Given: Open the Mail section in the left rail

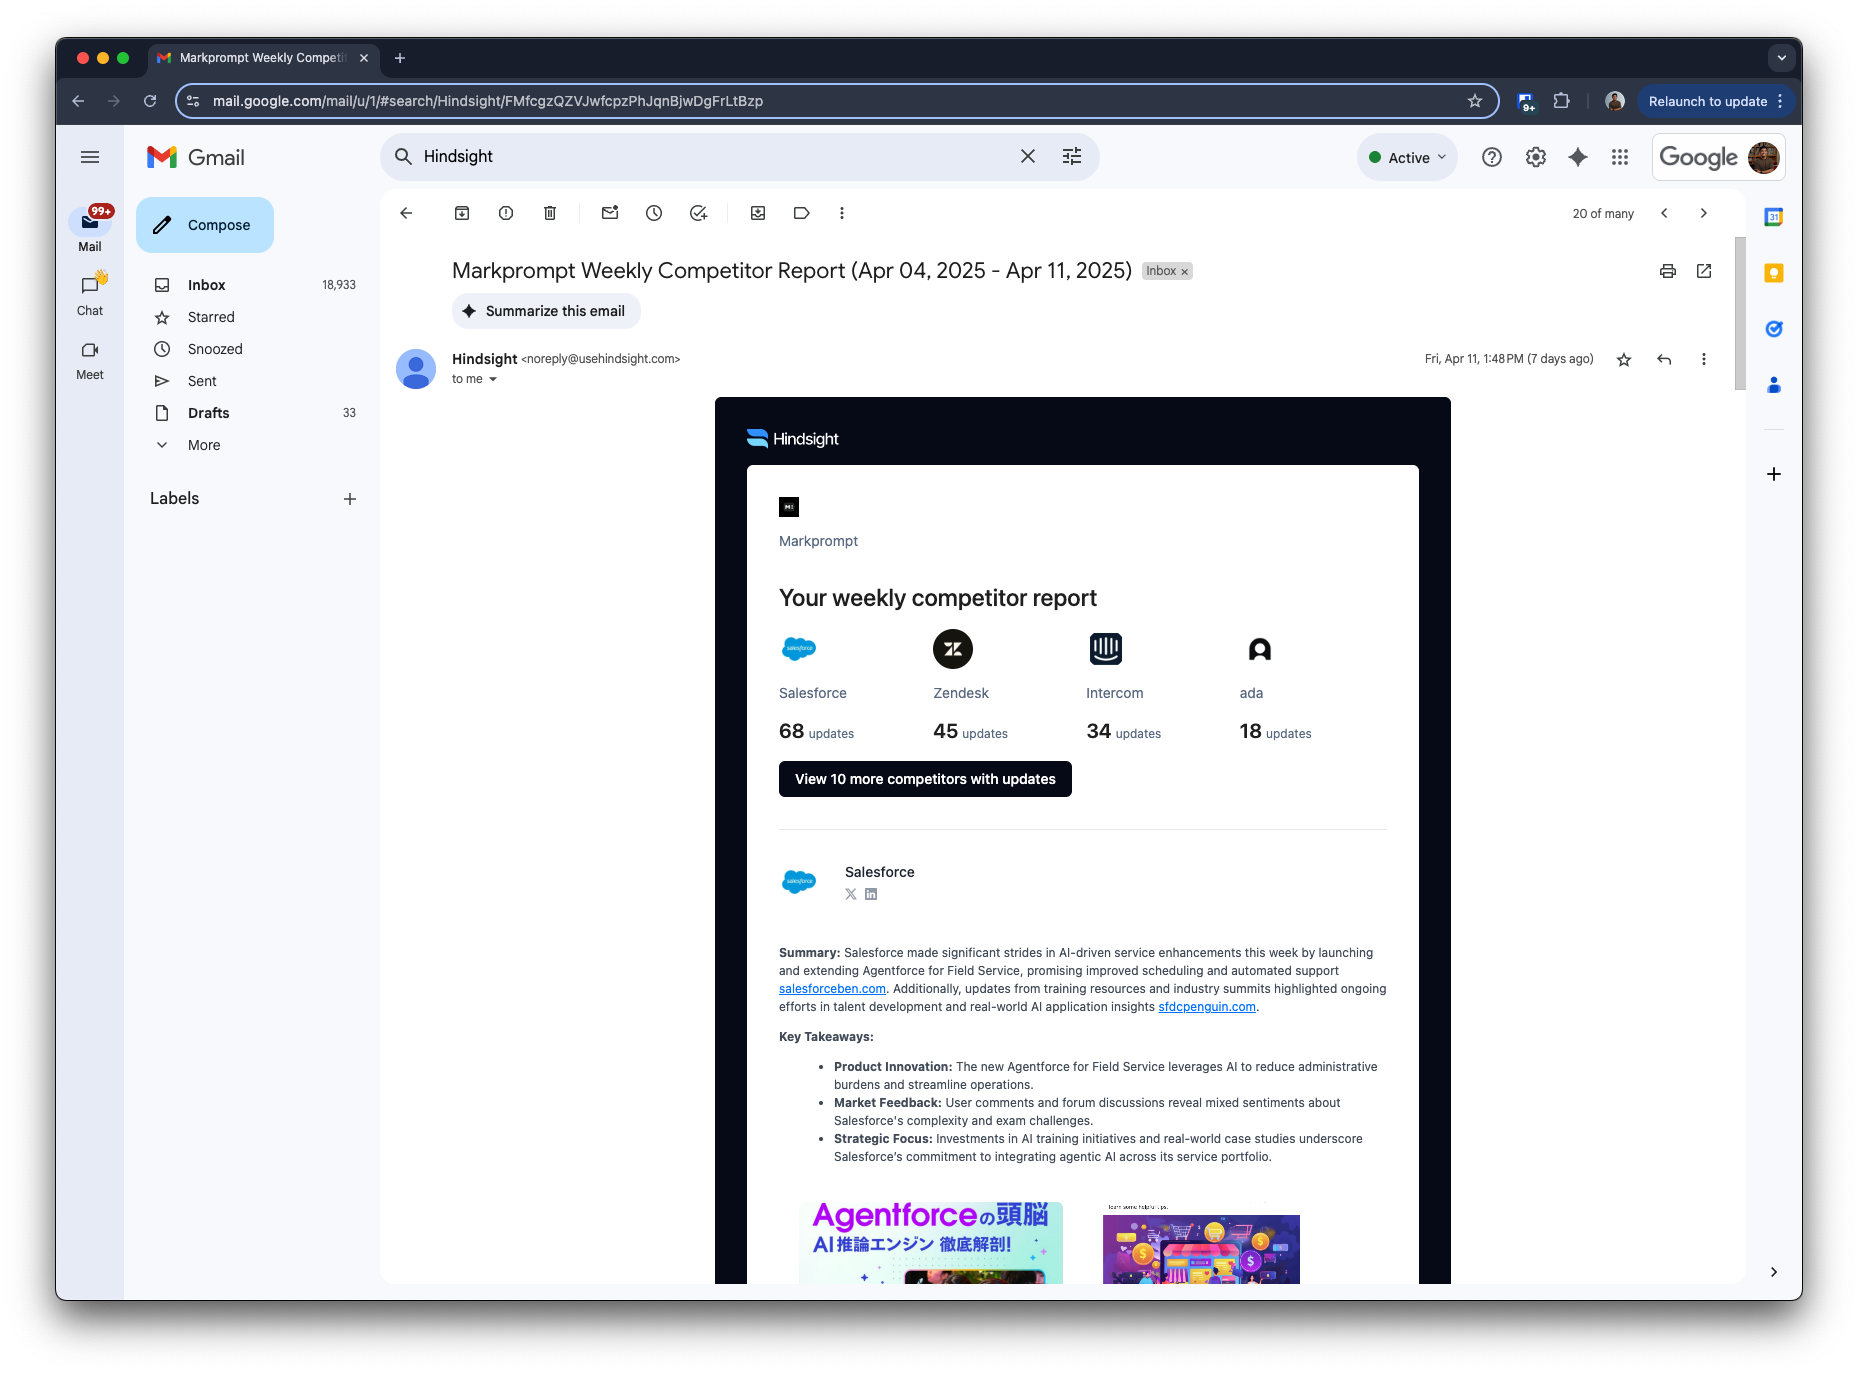Looking at the screenshot, I should (90, 230).
